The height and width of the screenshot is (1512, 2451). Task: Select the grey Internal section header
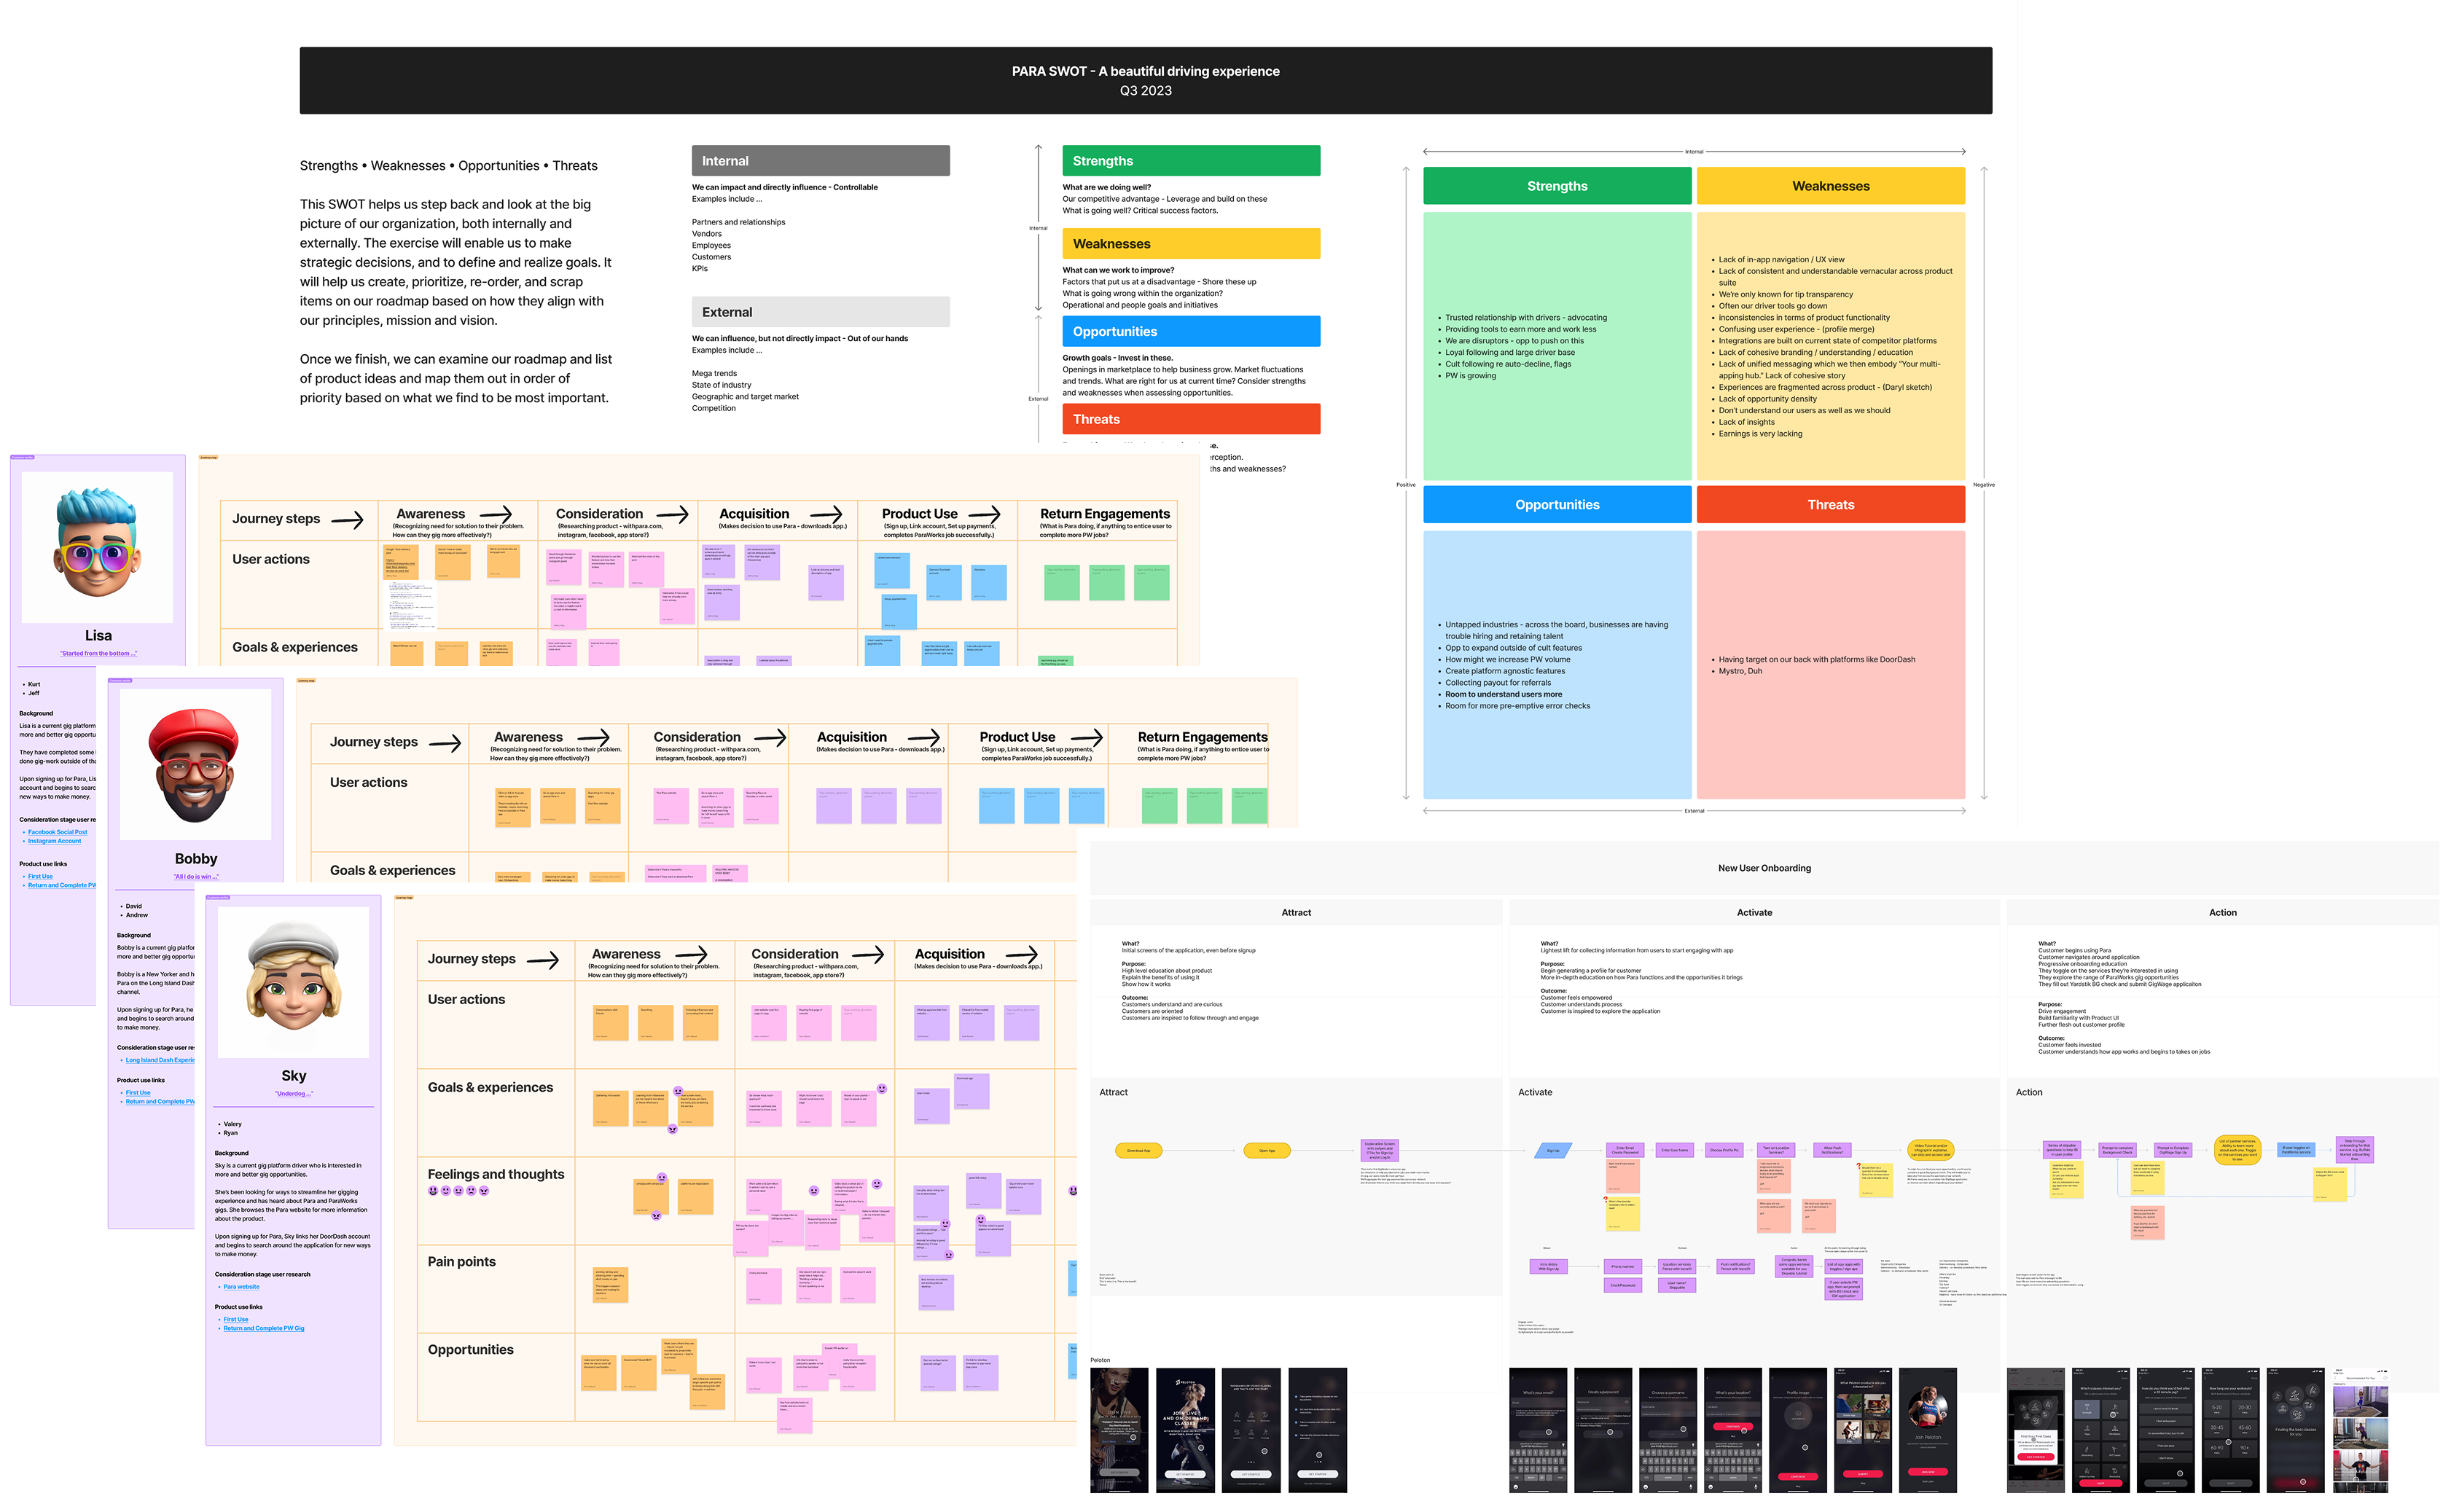[x=820, y=161]
